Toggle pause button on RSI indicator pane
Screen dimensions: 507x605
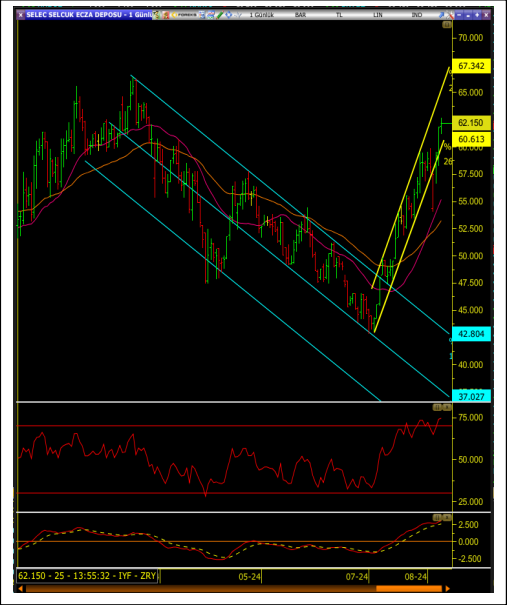point(437,407)
